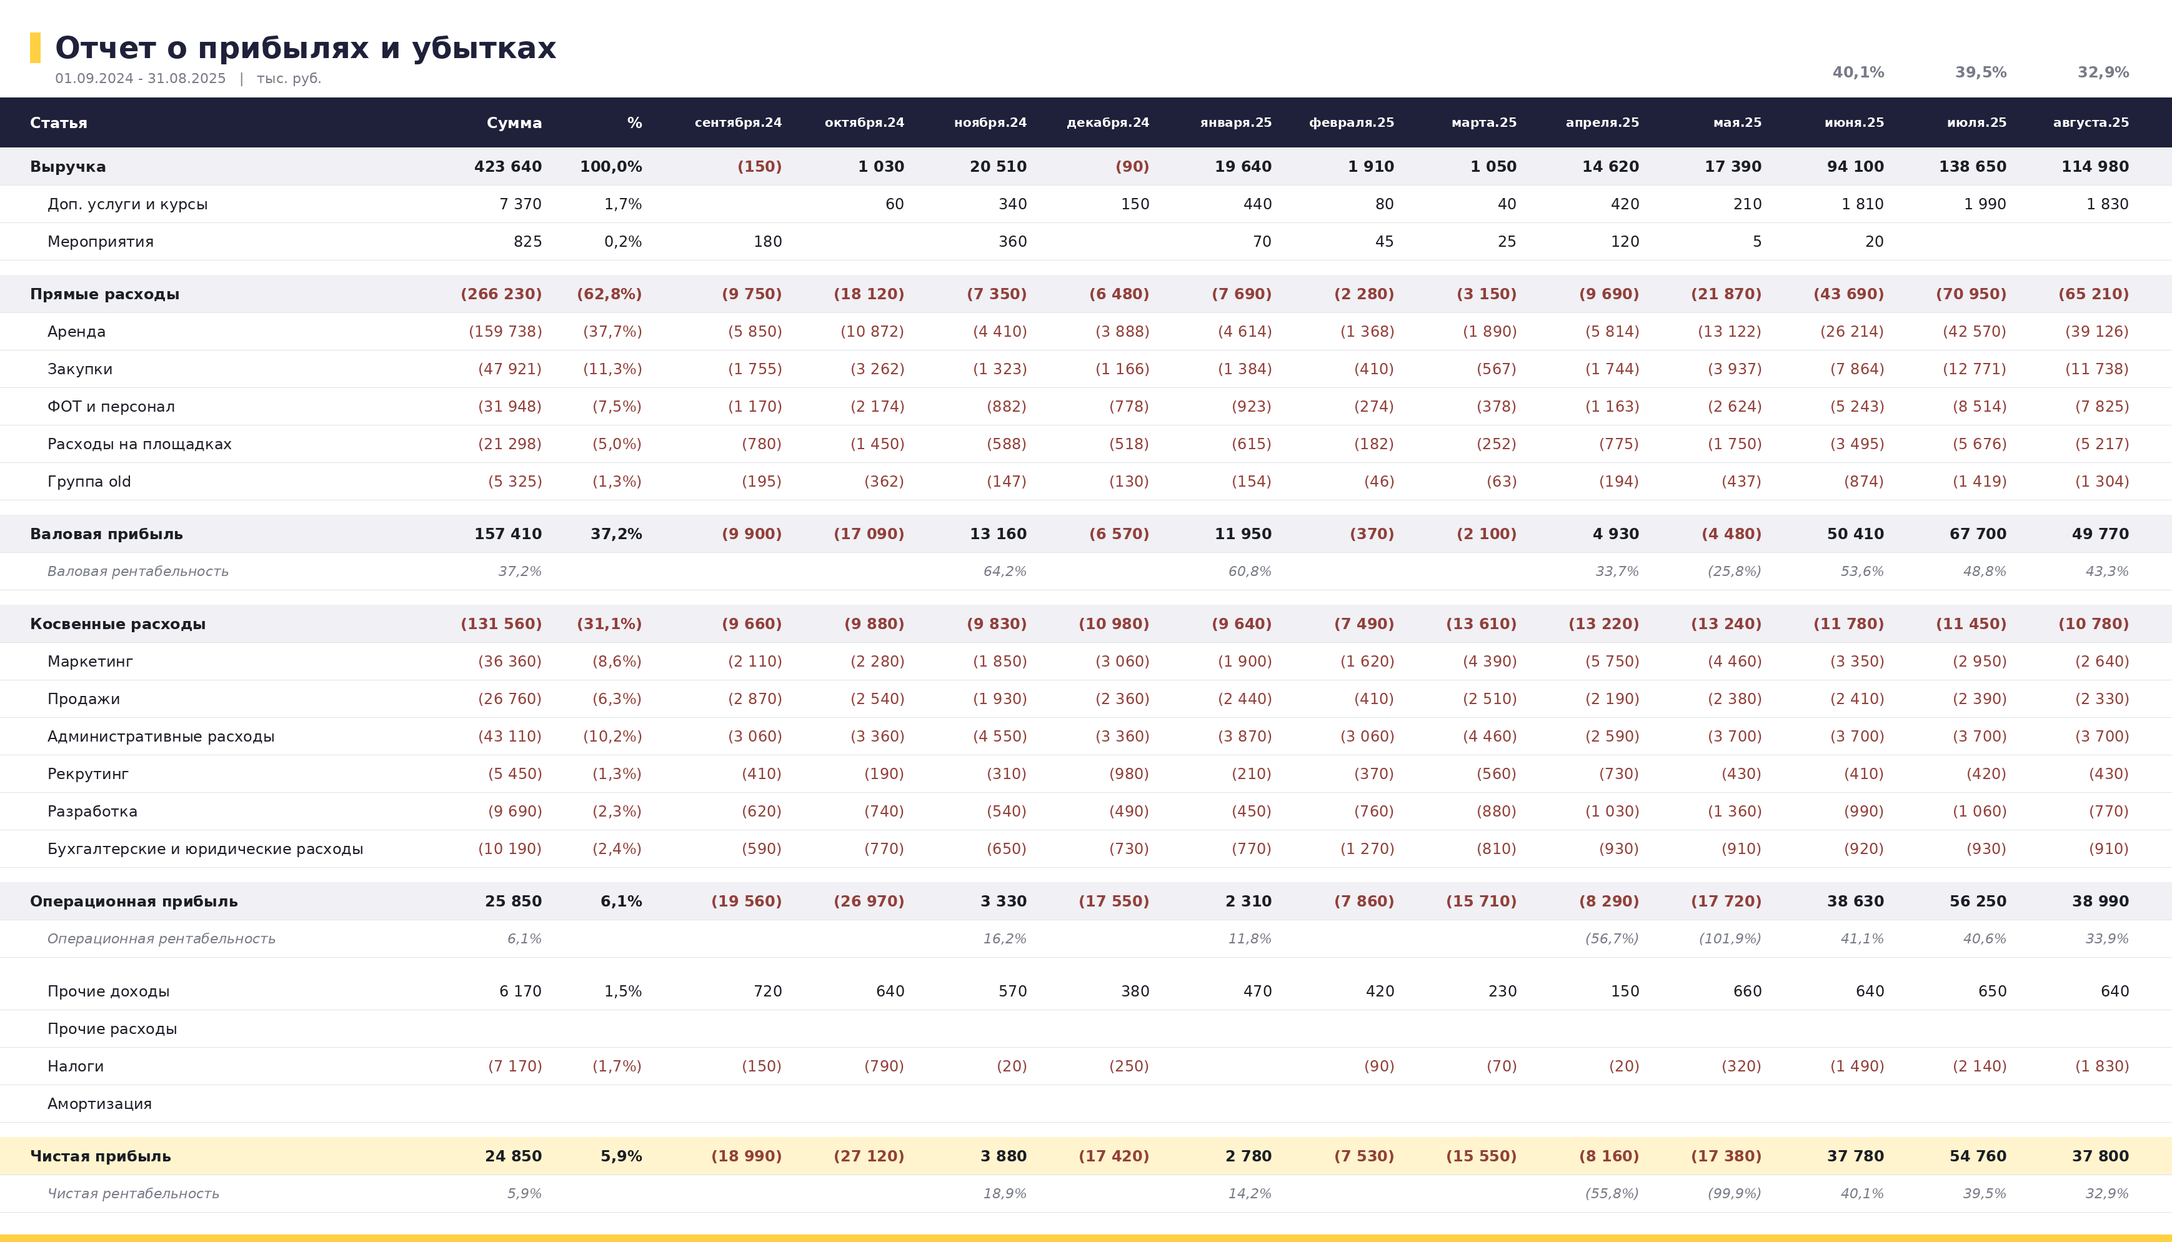Click the 'марта.25' column header
Screen dimensions: 2172x1242
pos(1484,123)
